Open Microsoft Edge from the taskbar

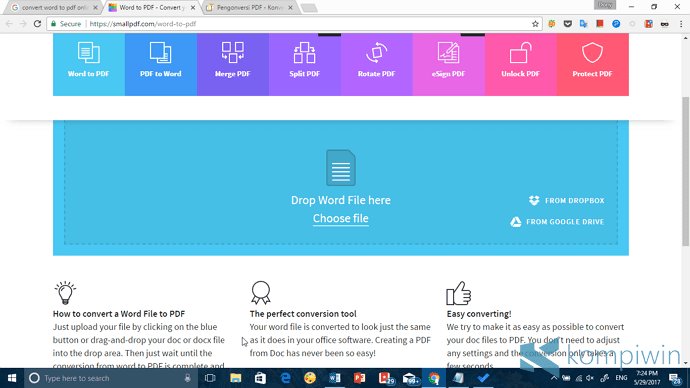pyautogui.click(x=285, y=378)
